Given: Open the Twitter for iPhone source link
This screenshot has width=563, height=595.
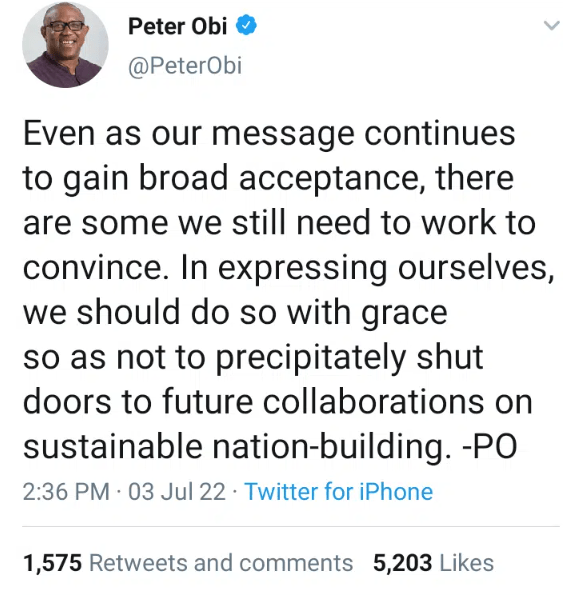Looking at the screenshot, I should (x=338, y=492).
